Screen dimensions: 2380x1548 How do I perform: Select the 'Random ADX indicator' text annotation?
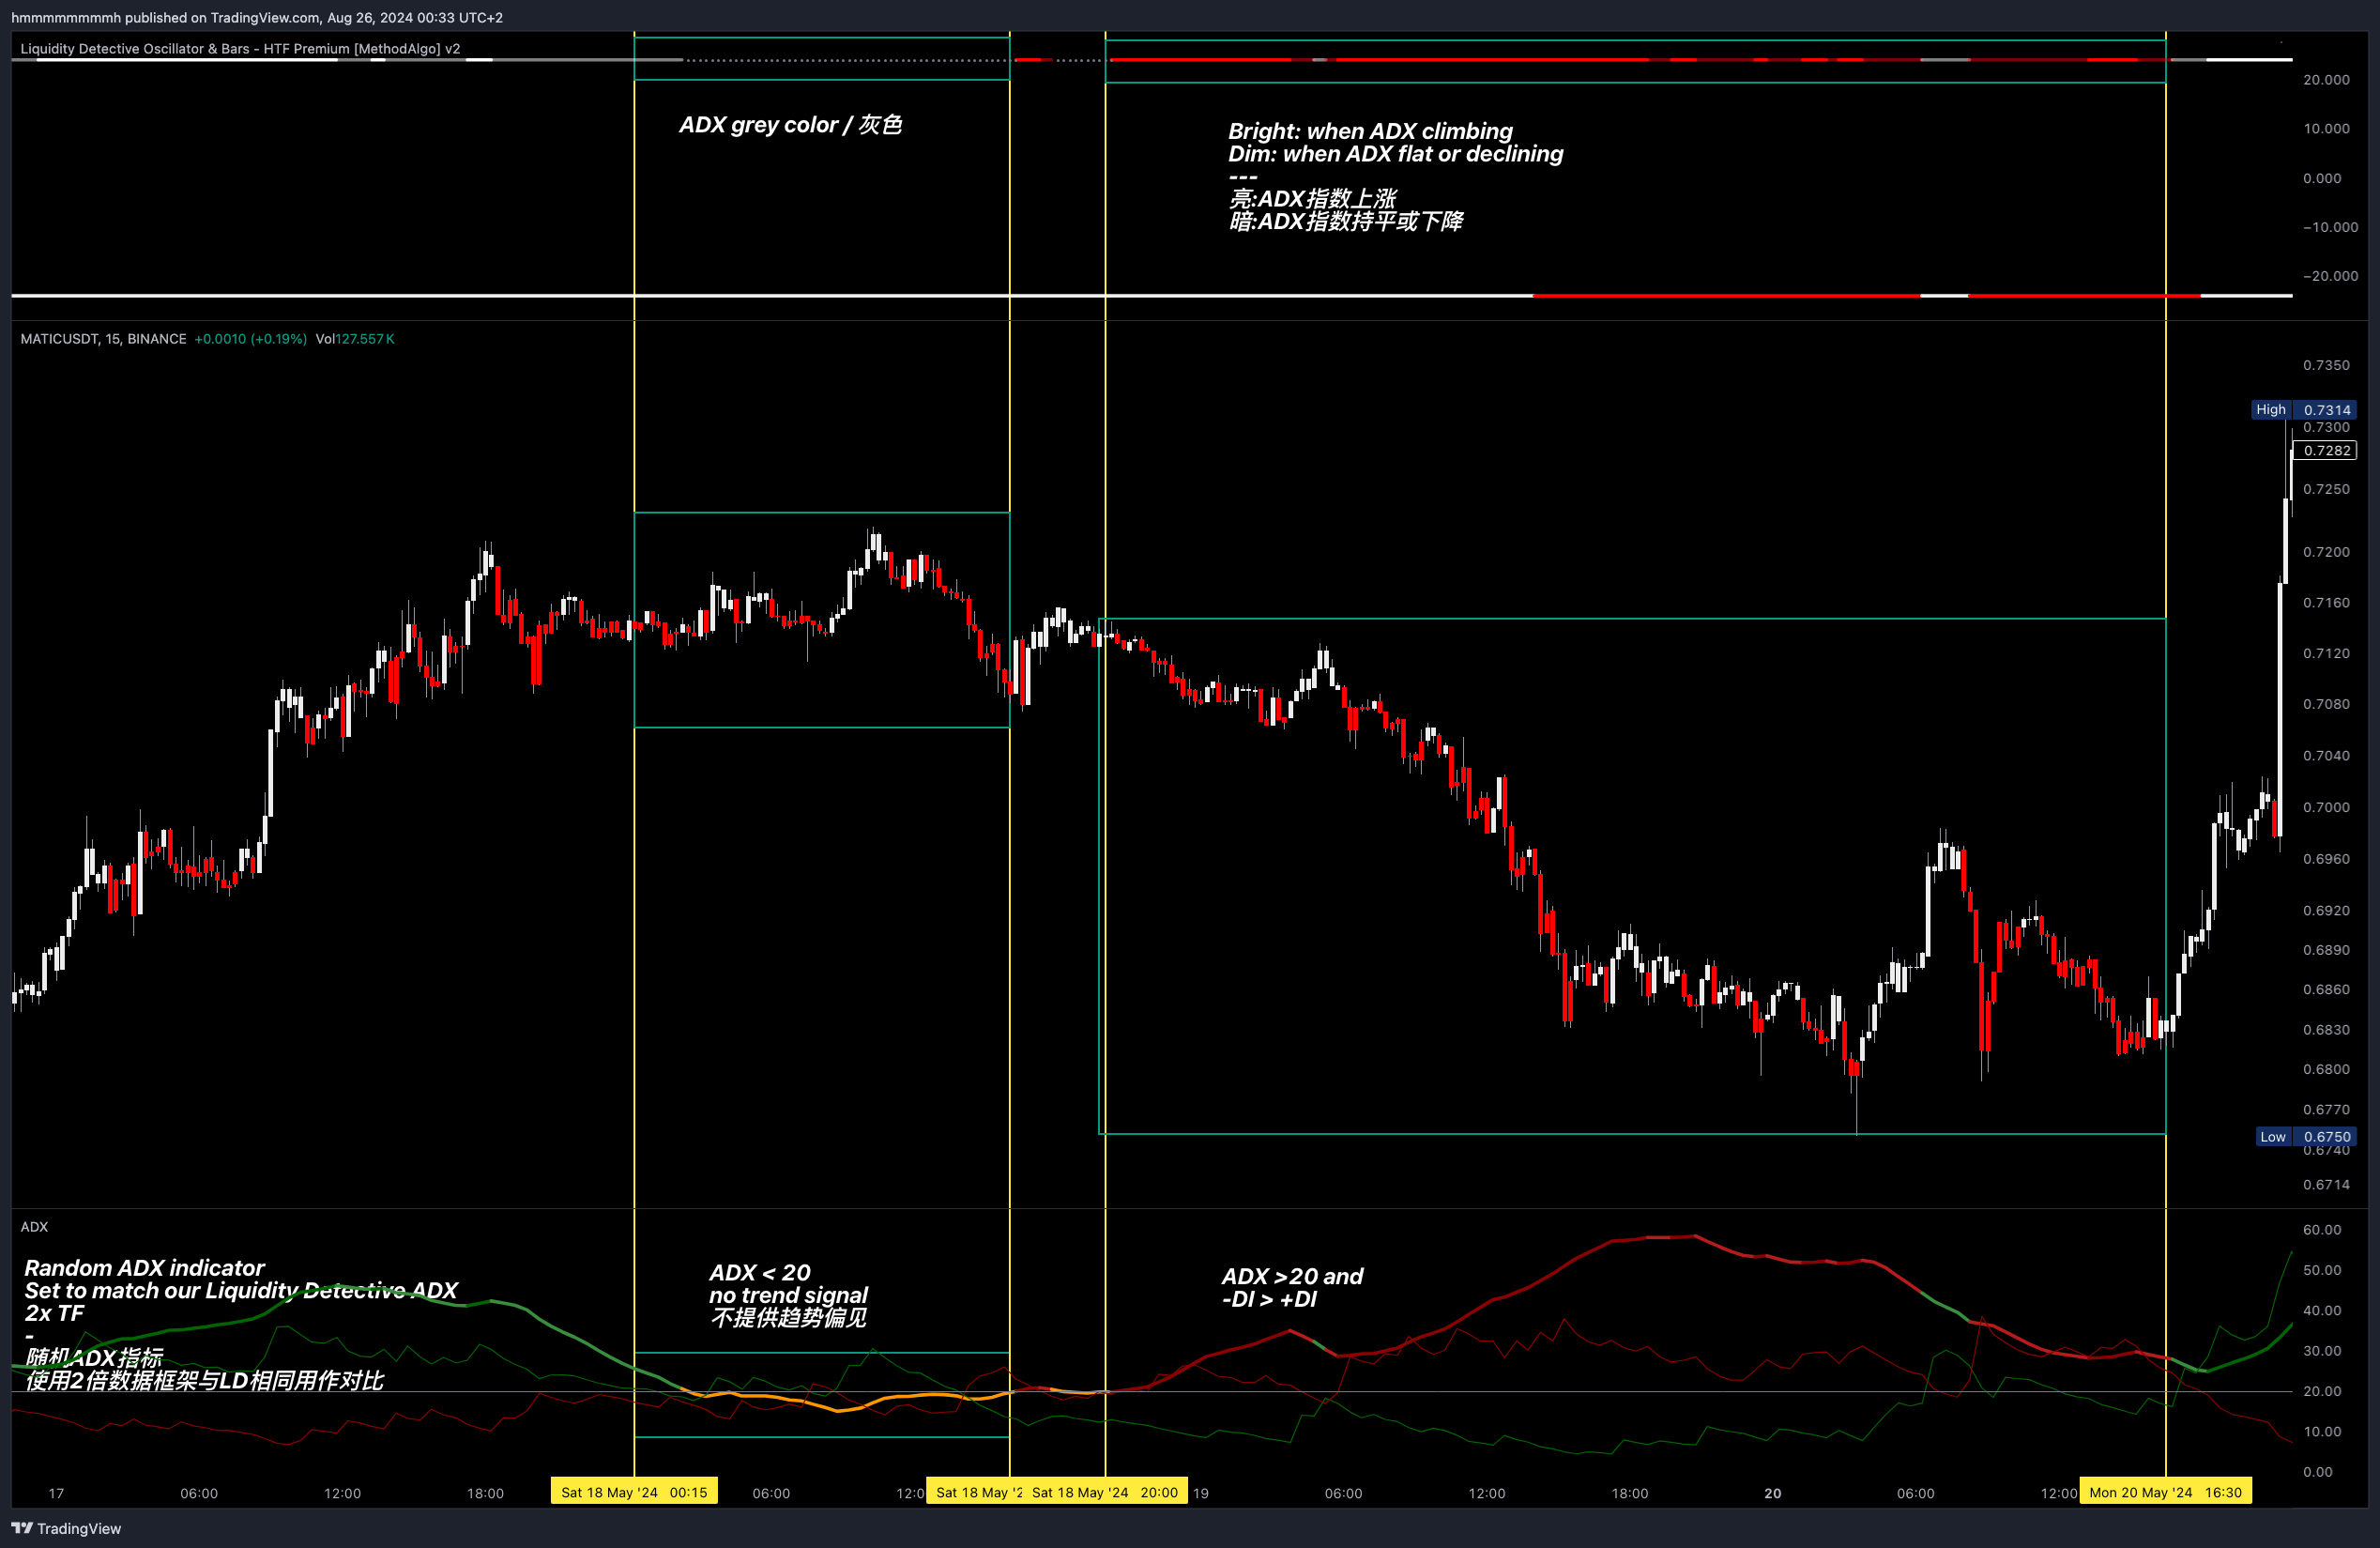click(144, 1268)
